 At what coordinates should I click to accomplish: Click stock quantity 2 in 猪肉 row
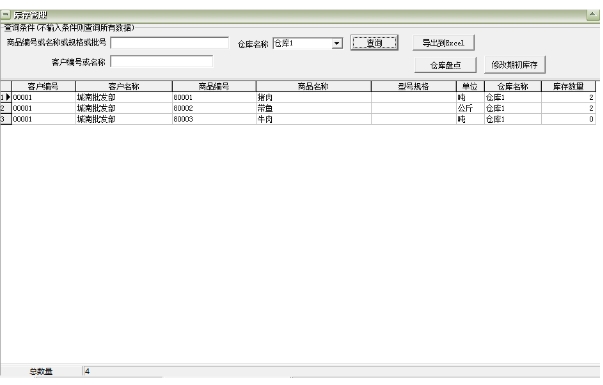click(568, 97)
